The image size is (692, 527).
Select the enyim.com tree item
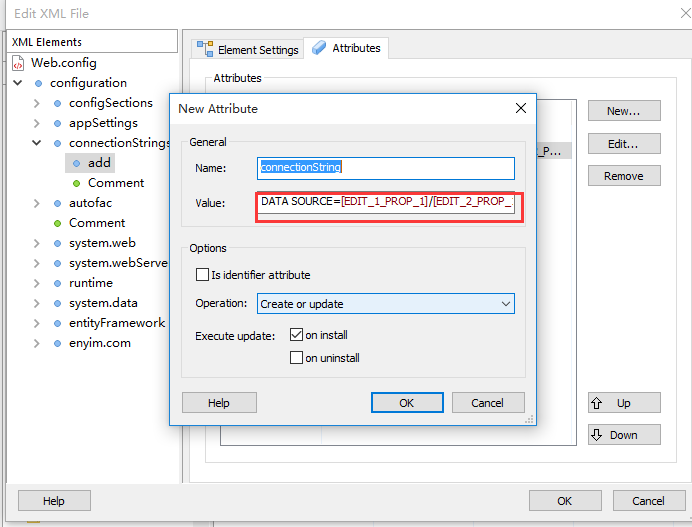100,343
